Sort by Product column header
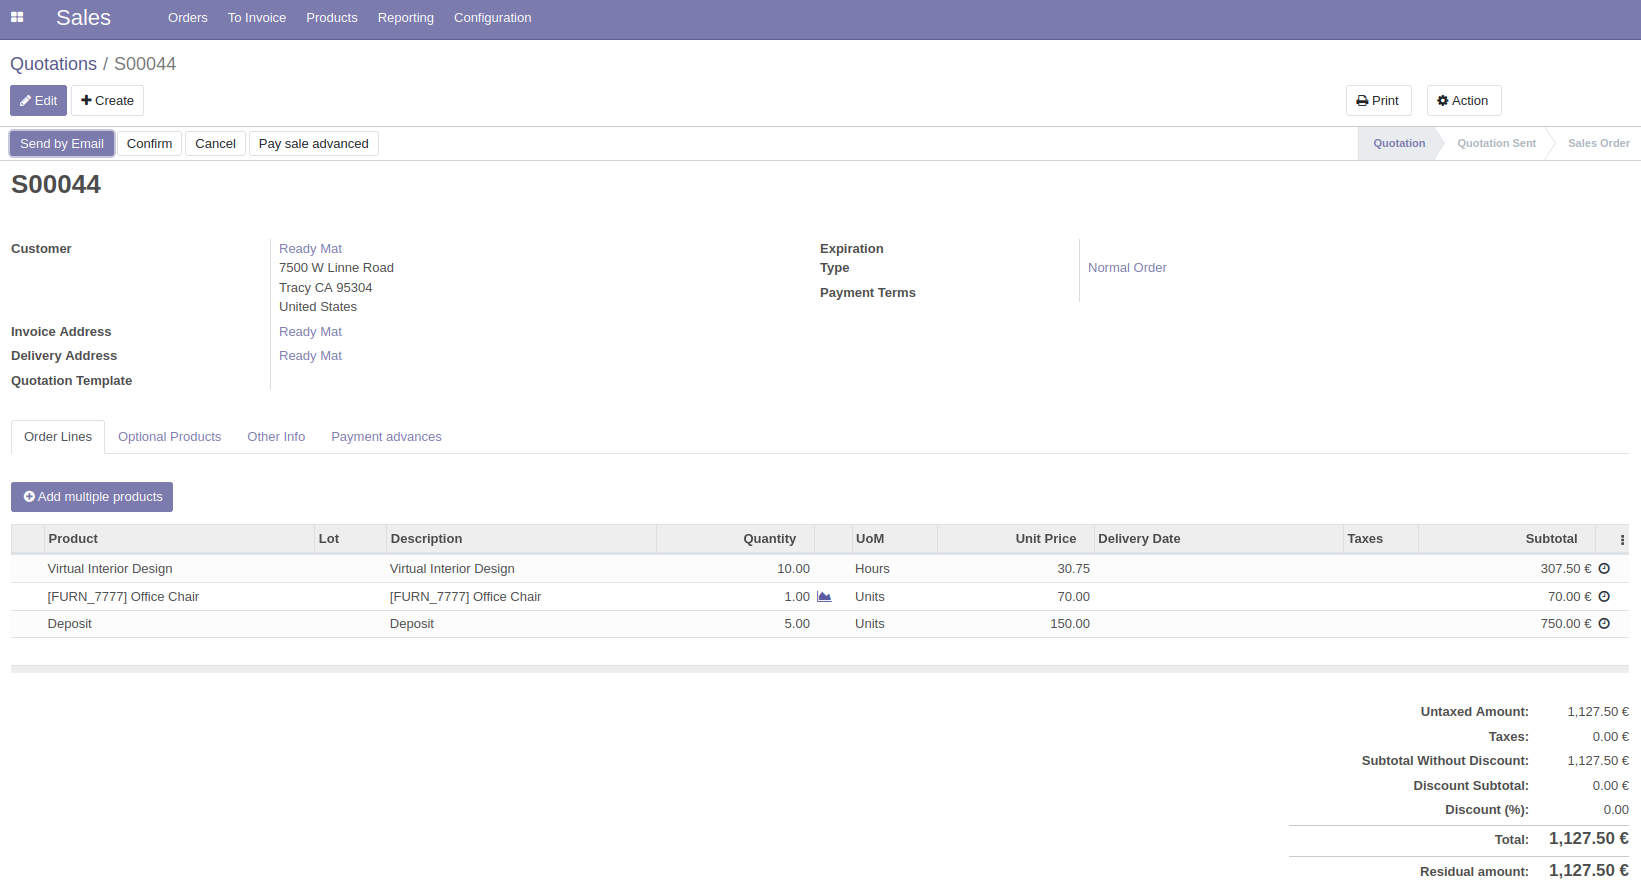 tap(179, 539)
